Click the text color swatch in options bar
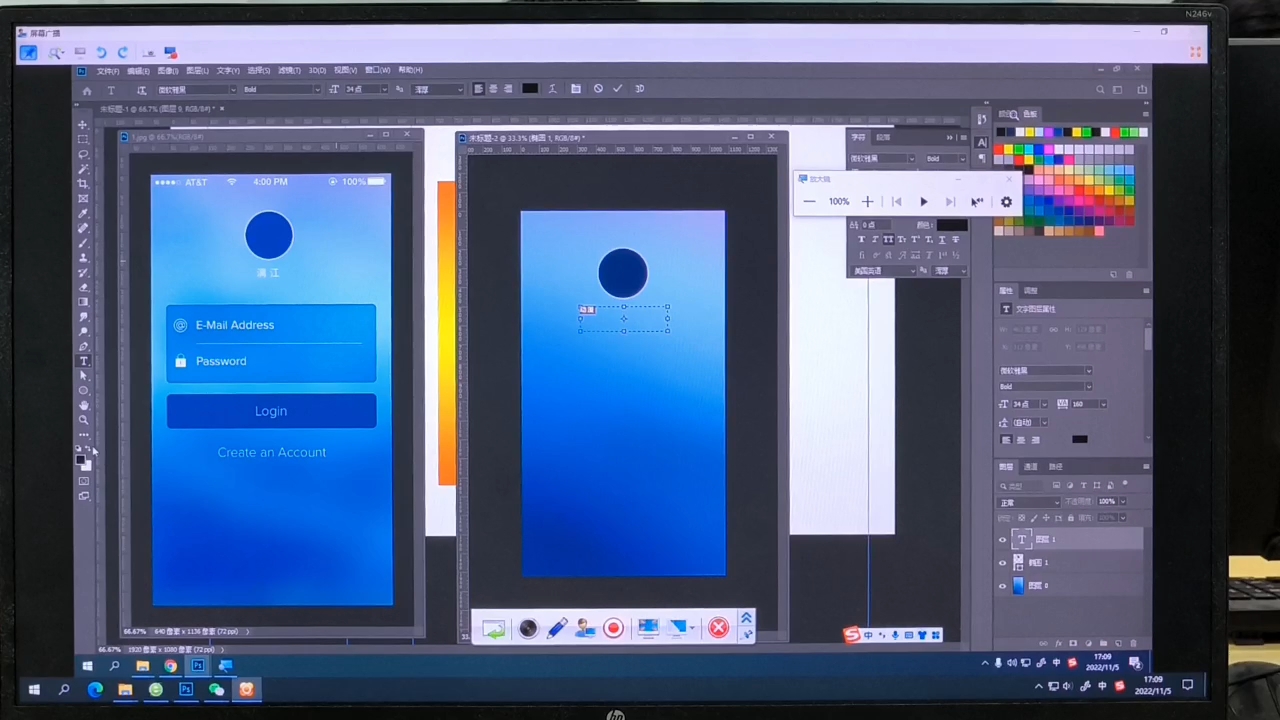The height and width of the screenshot is (720, 1280). coord(530,88)
